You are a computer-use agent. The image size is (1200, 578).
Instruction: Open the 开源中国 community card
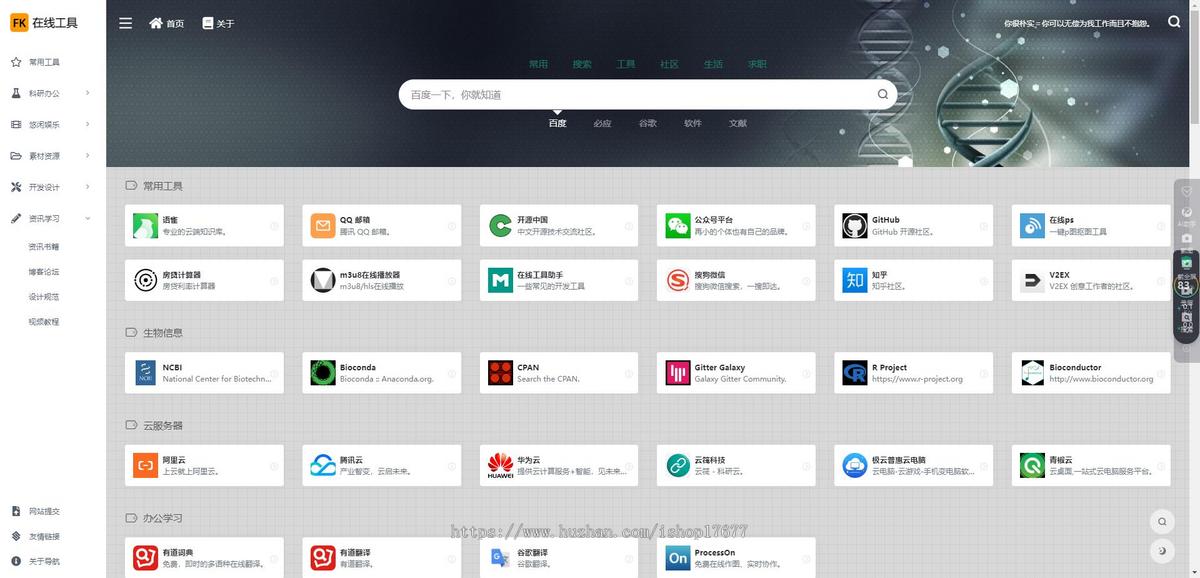pos(559,226)
